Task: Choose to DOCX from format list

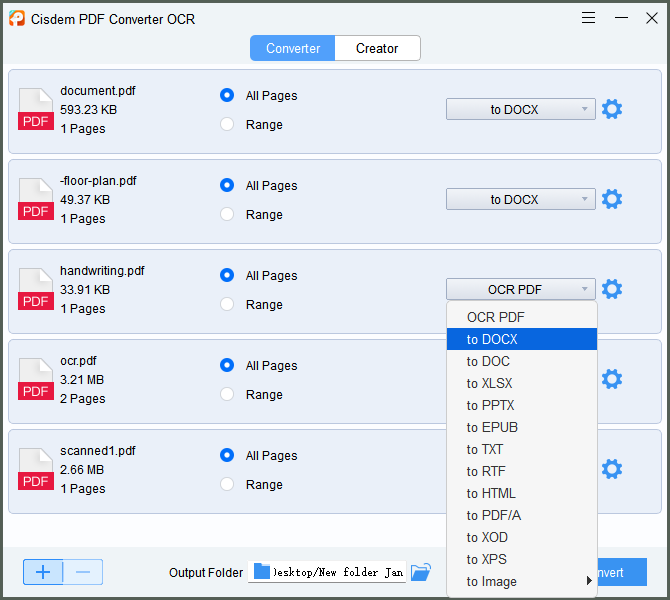Action: click(x=522, y=339)
